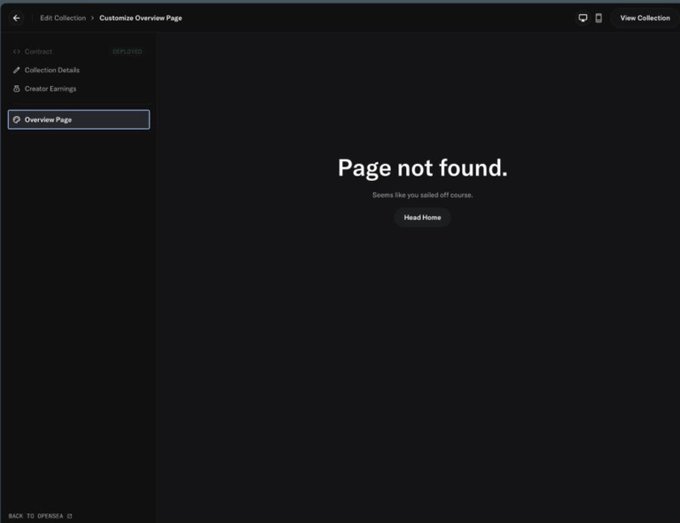Switch to mobile preview icon

pyautogui.click(x=598, y=18)
